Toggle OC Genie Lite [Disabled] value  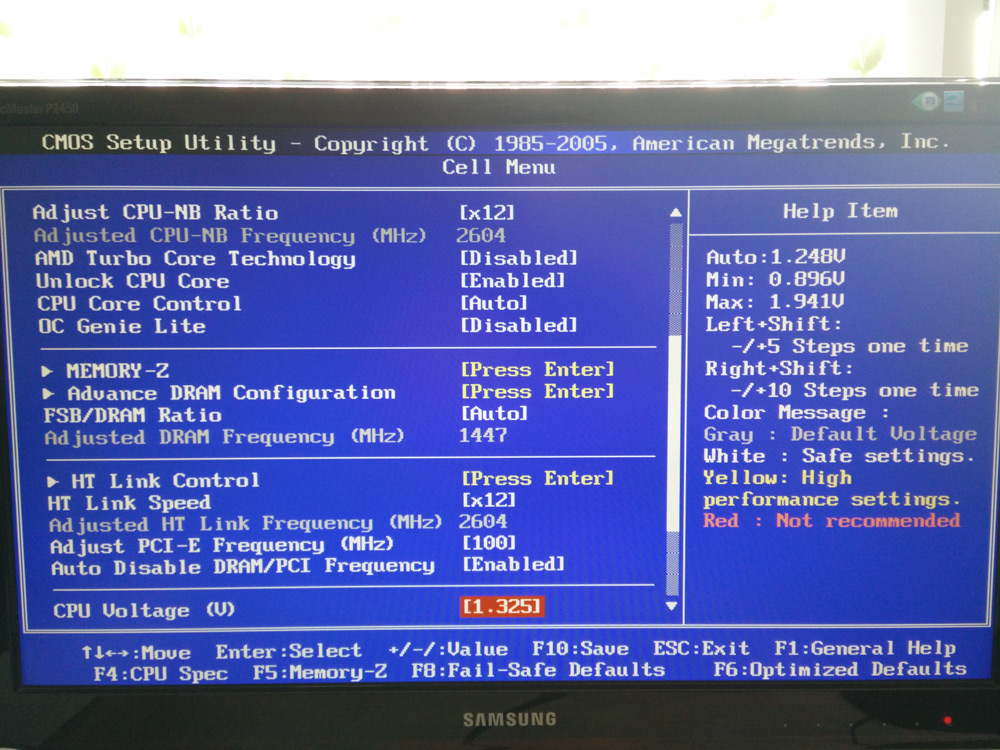click(518, 325)
